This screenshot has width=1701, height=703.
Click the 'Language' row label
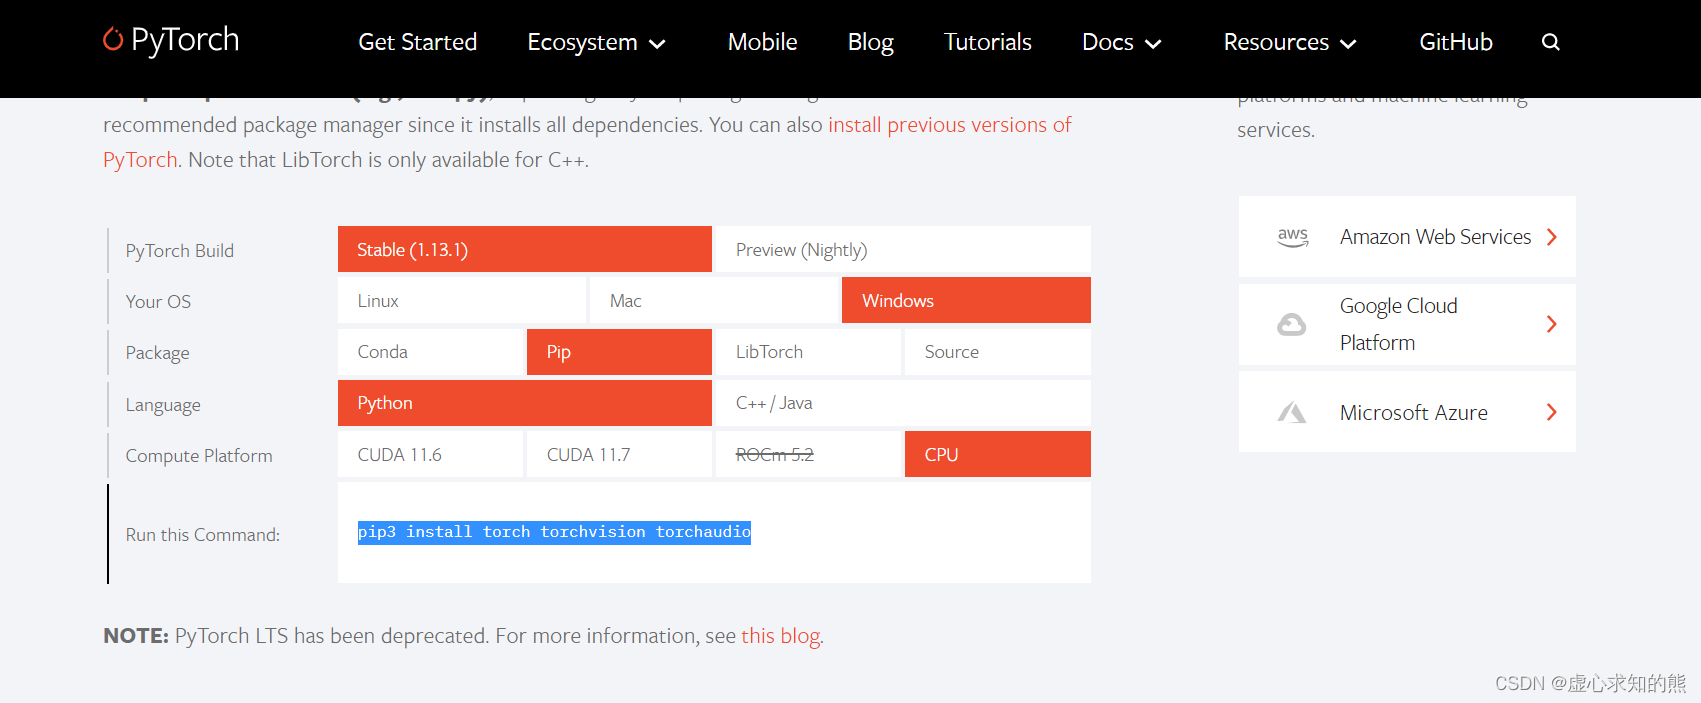point(163,405)
